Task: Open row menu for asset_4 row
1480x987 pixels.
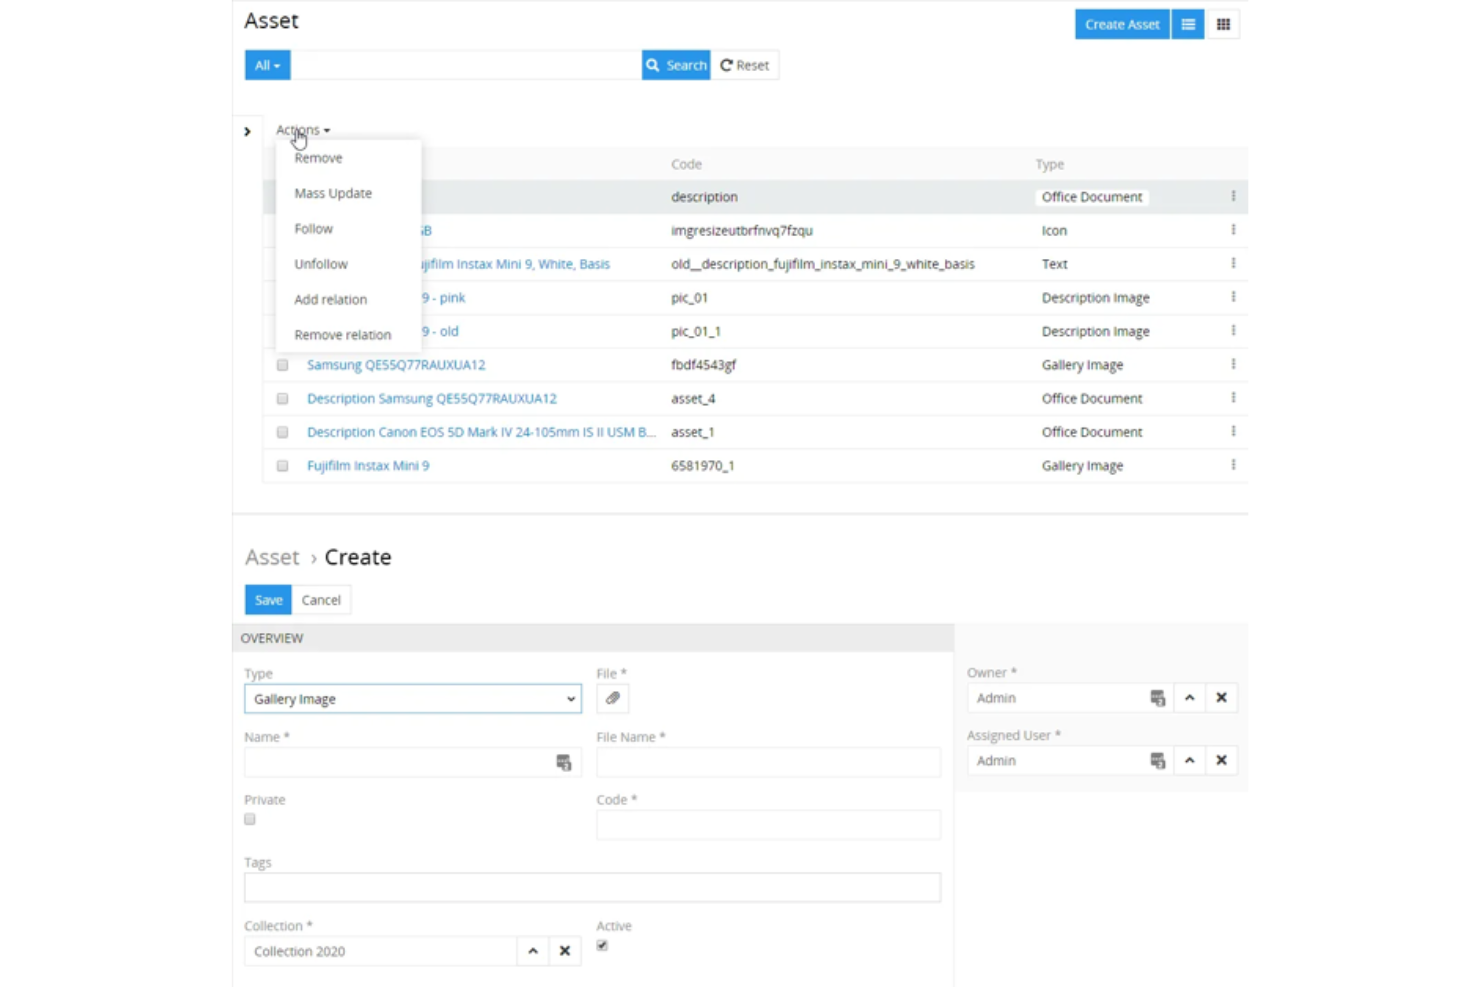Action: pyautogui.click(x=1233, y=398)
